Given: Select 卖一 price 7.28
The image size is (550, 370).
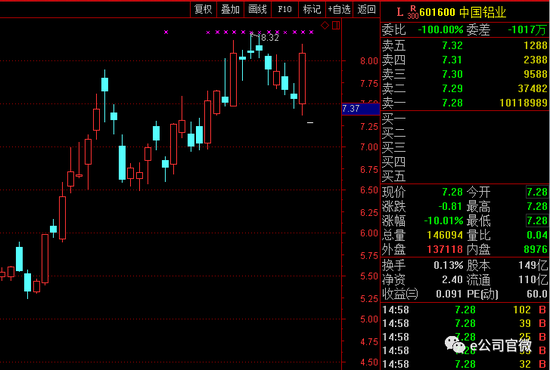Looking at the screenshot, I should point(452,103).
